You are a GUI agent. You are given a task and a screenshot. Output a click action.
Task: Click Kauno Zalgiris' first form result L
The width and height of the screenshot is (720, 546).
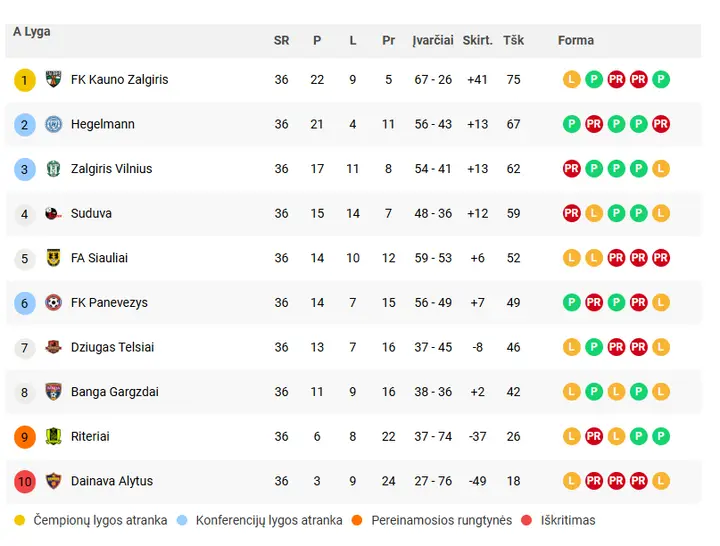coord(571,79)
